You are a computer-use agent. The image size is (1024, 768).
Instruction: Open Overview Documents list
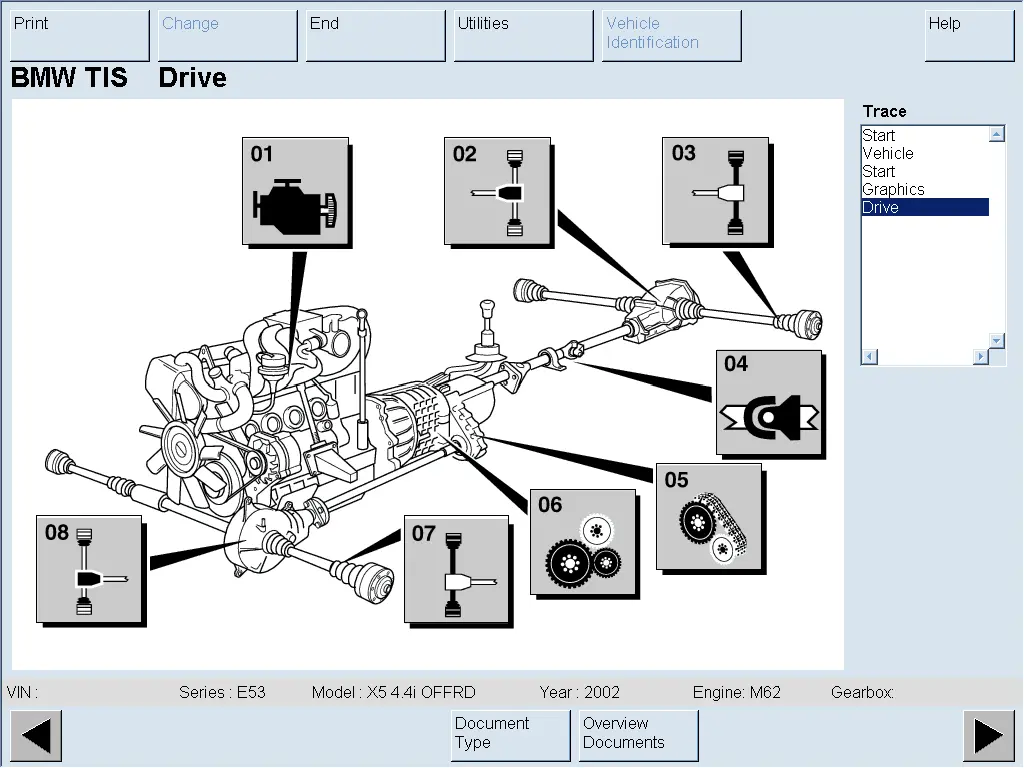(x=638, y=735)
